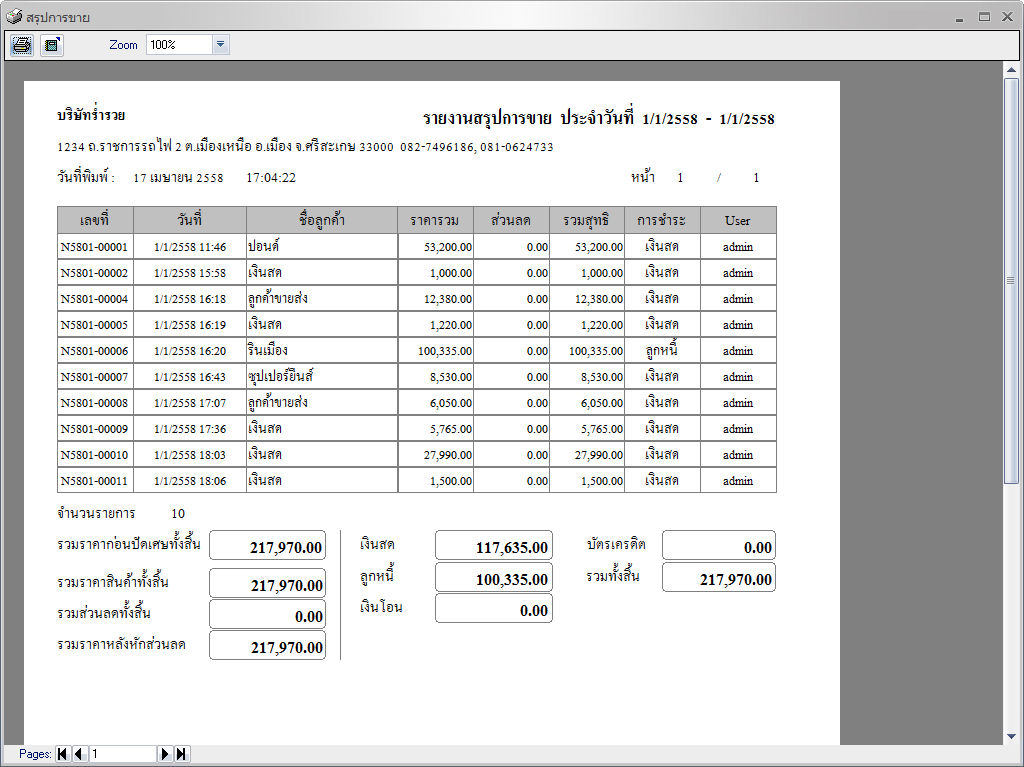The image size is (1024, 767).
Task: Click the ส่วนลด column header
Action: click(x=511, y=220)
